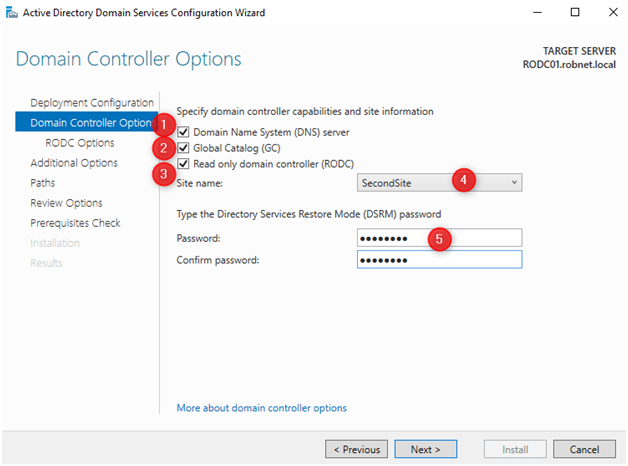This screenshot has height=466, width=628.
Task: Maximize the wizard window
Action: 575,12
